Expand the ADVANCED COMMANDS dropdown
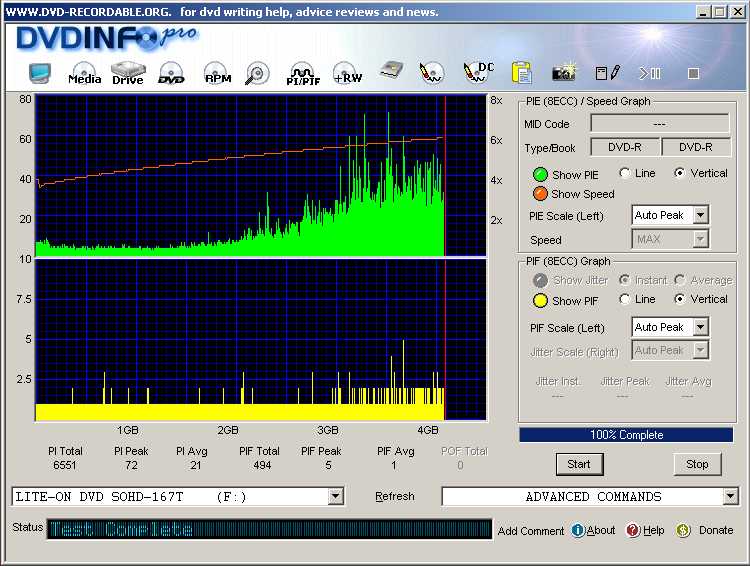 point(730,497)
